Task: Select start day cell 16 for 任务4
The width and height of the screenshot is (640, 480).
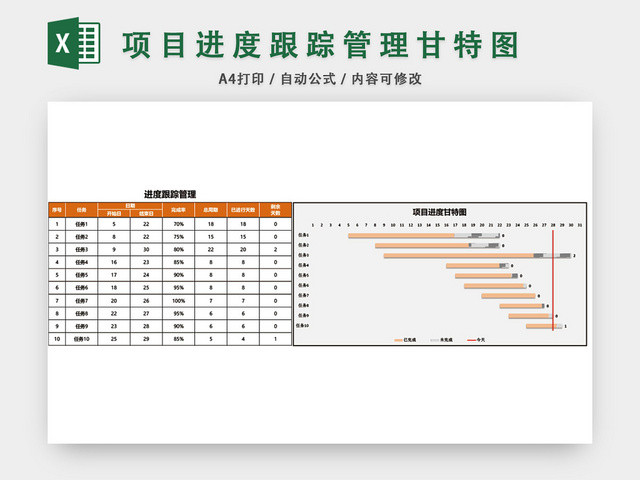Action: 114,262
